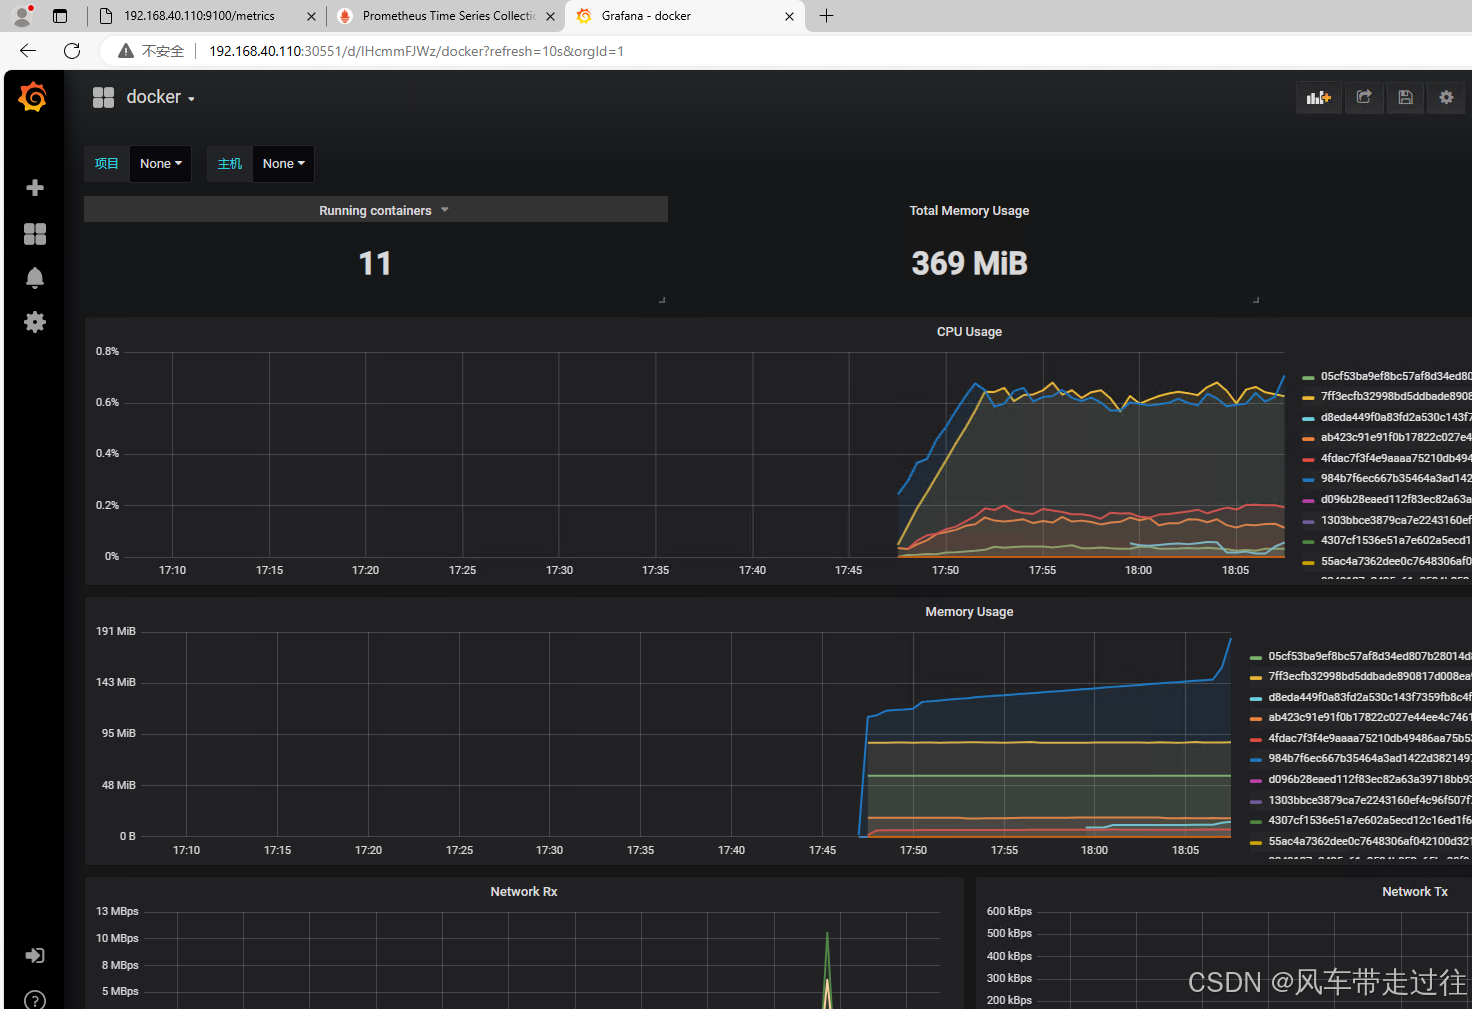Image resolution: width=1472 pixels, height=1009 pixels.
Task: Click the Add panel icon
Action: tap(1318, 97)
